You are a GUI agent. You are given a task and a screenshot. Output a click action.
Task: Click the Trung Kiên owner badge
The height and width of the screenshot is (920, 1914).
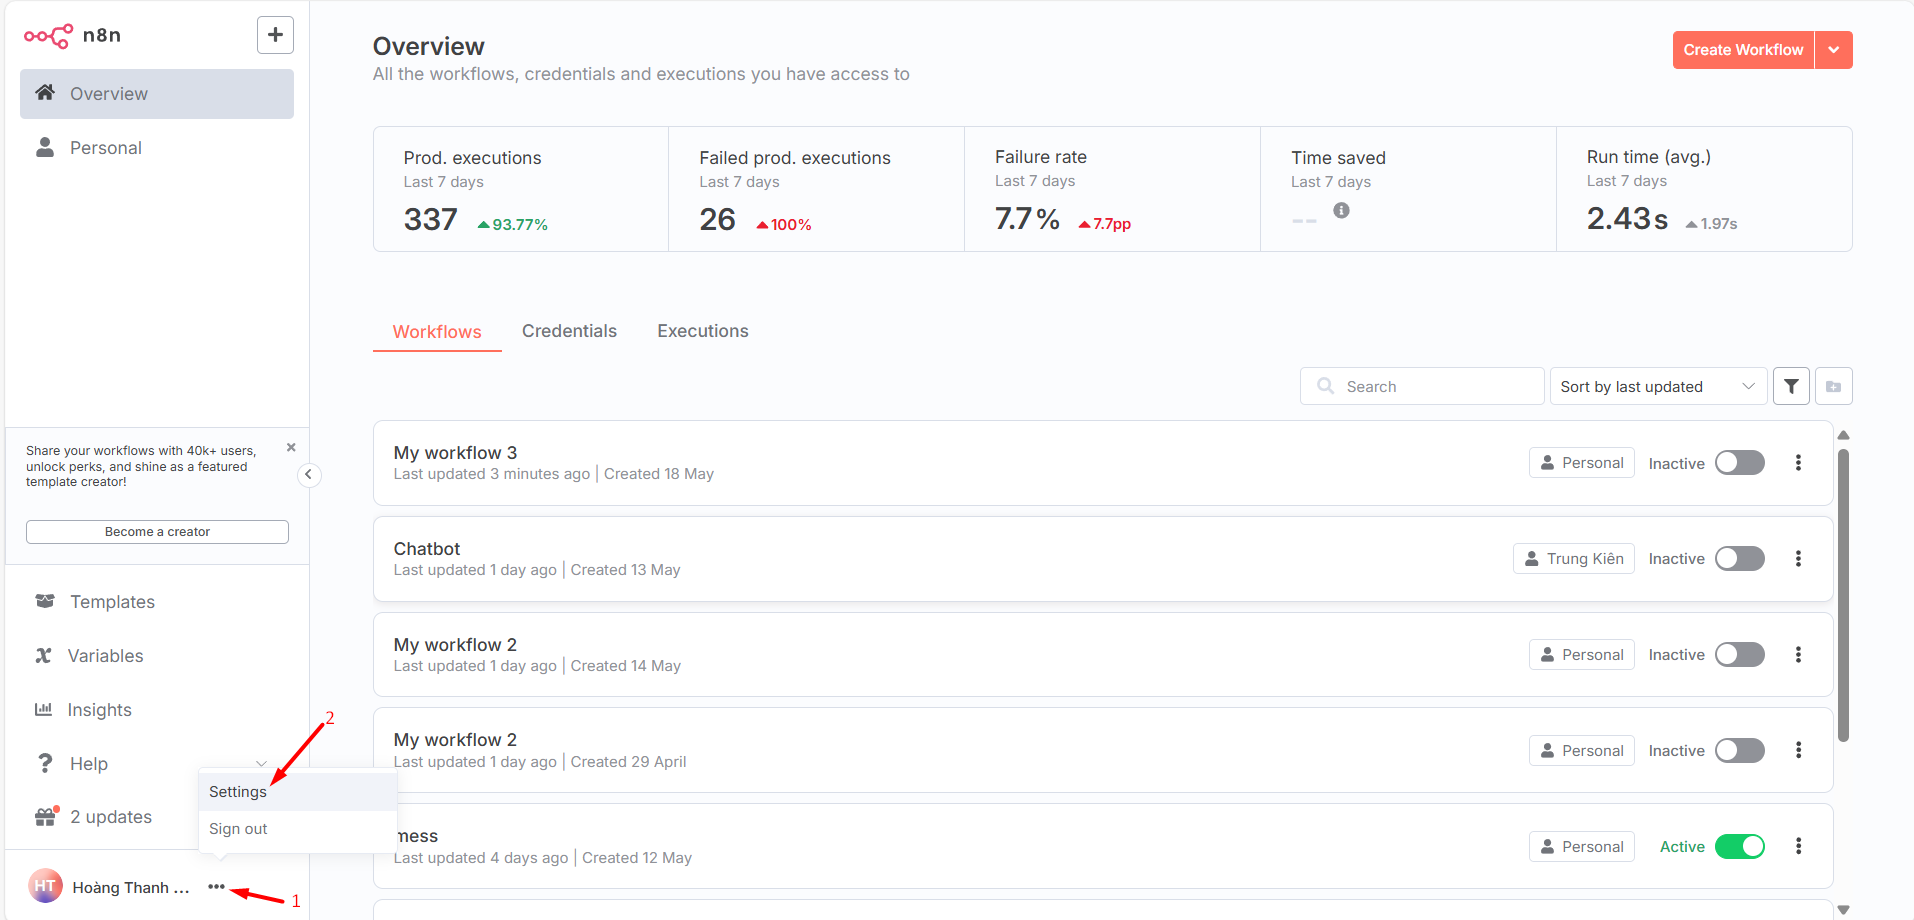tap(1574, 559)
